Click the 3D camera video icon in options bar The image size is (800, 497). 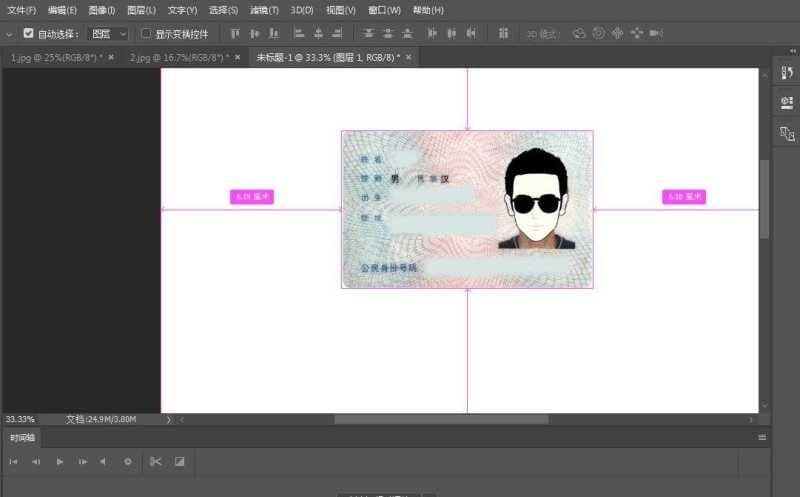[x=656, y=33]
